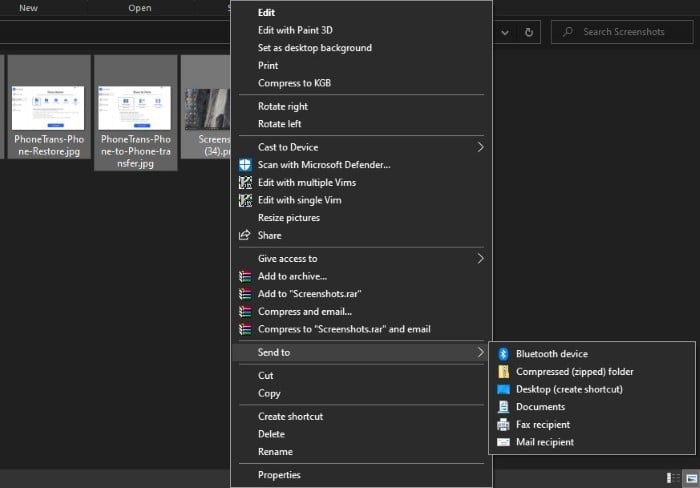Select Share in the context menu
The image size is (700, 488).
click(x=361, y=235)
